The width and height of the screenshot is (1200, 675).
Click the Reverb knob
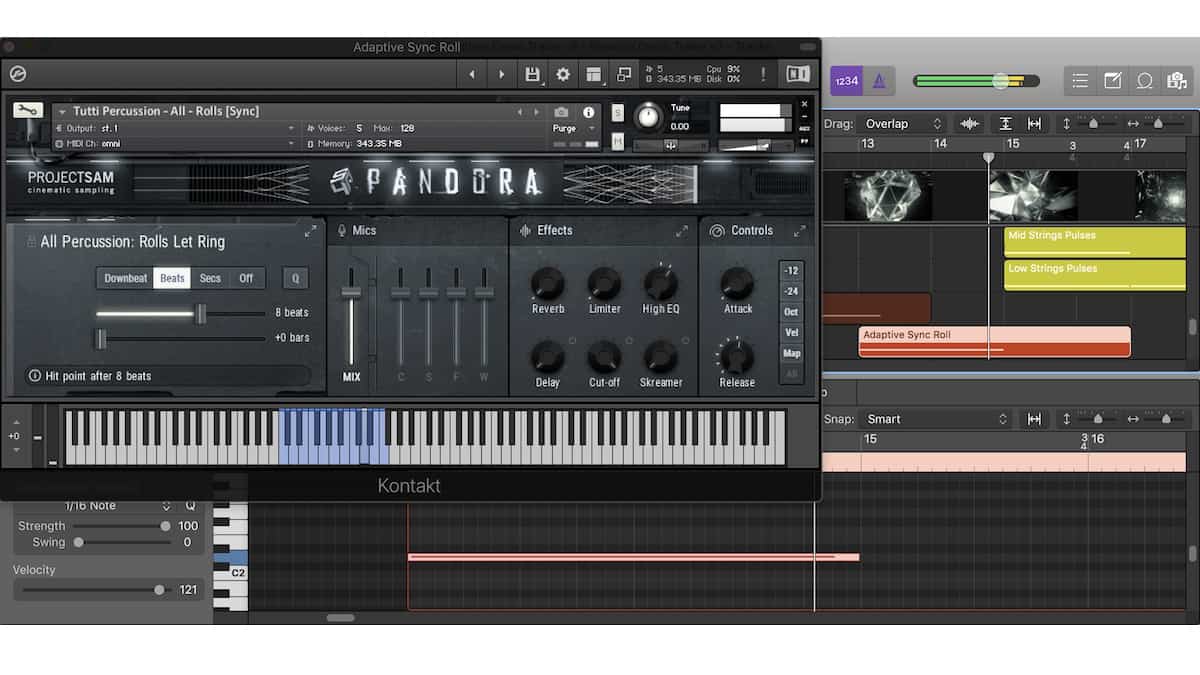pyautogui.click(x=547, y=284)
